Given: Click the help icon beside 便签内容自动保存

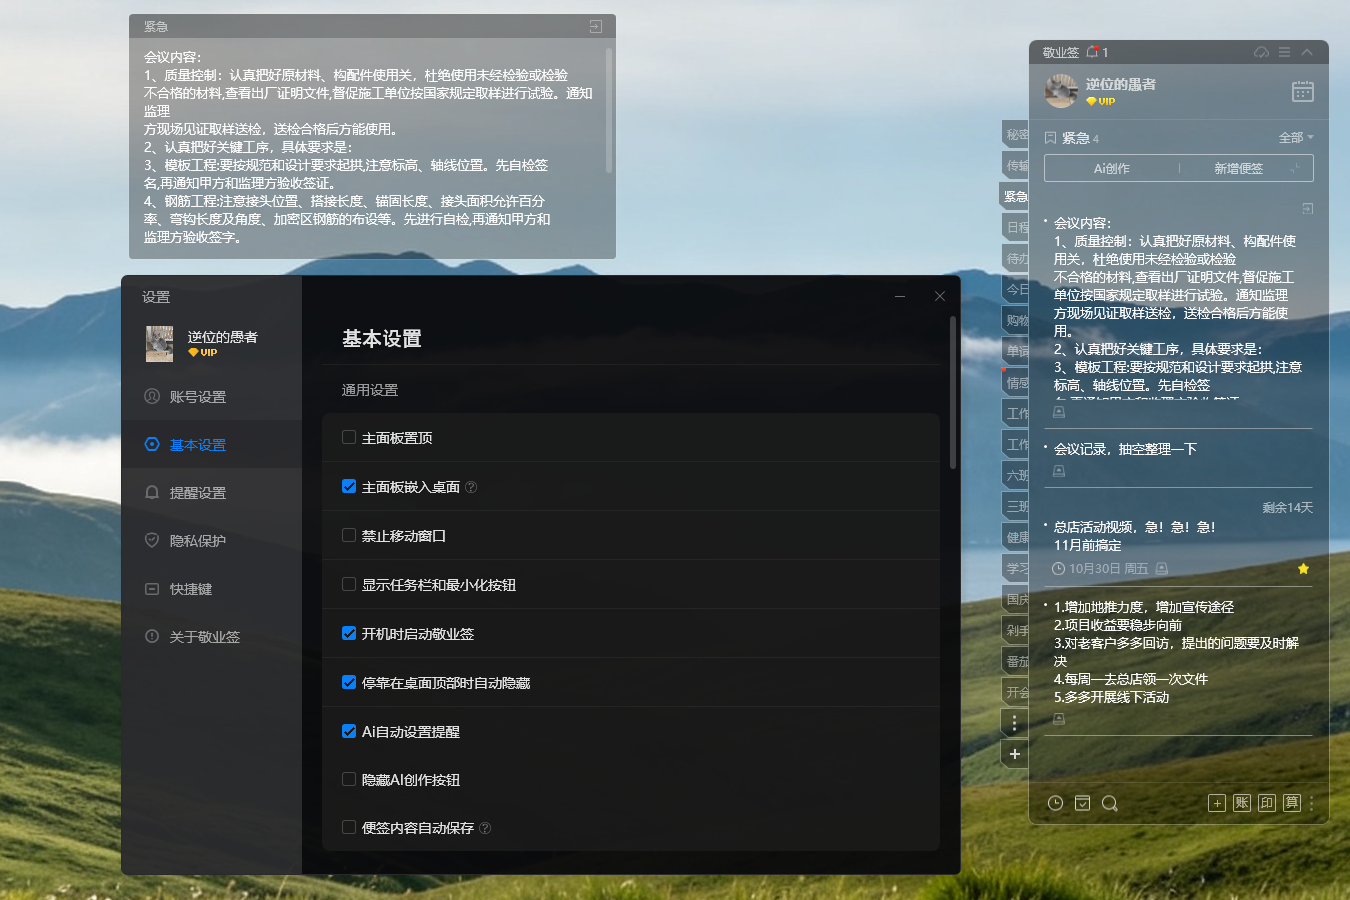Looking at the screenshot, I should [x=485, y=828].
